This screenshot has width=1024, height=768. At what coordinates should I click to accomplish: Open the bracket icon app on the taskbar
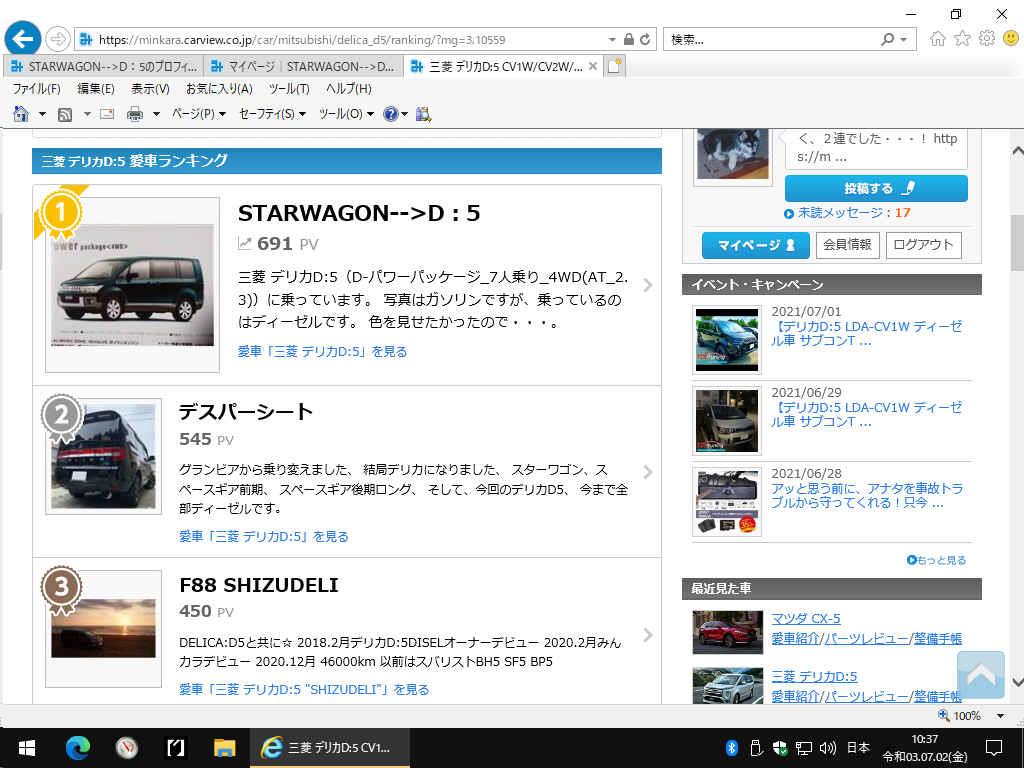[x=176, y=748]
